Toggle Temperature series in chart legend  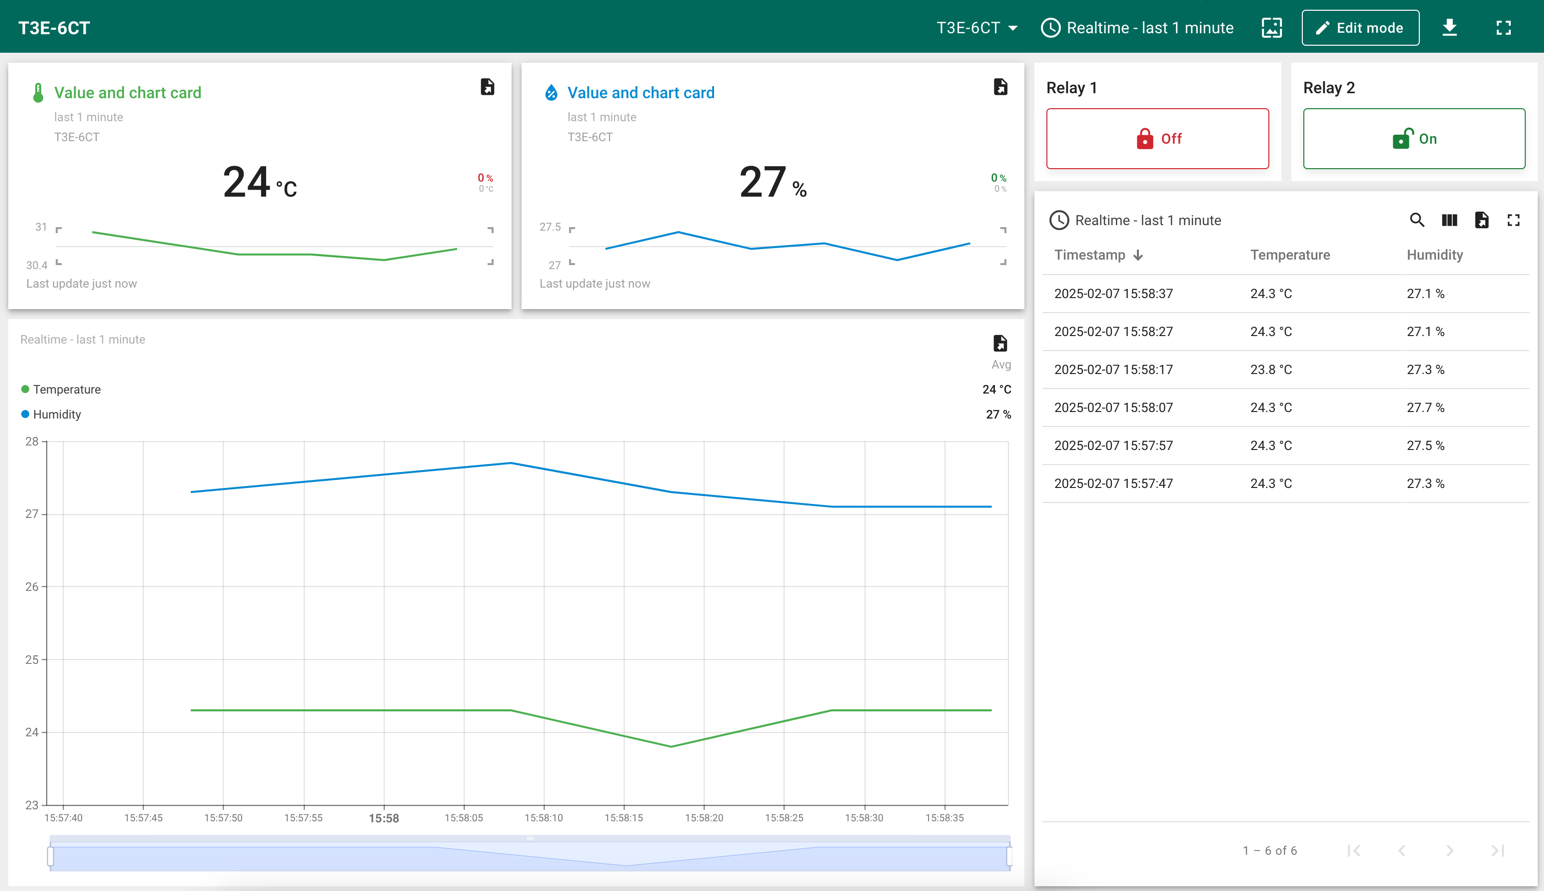[x=66, y=390]
